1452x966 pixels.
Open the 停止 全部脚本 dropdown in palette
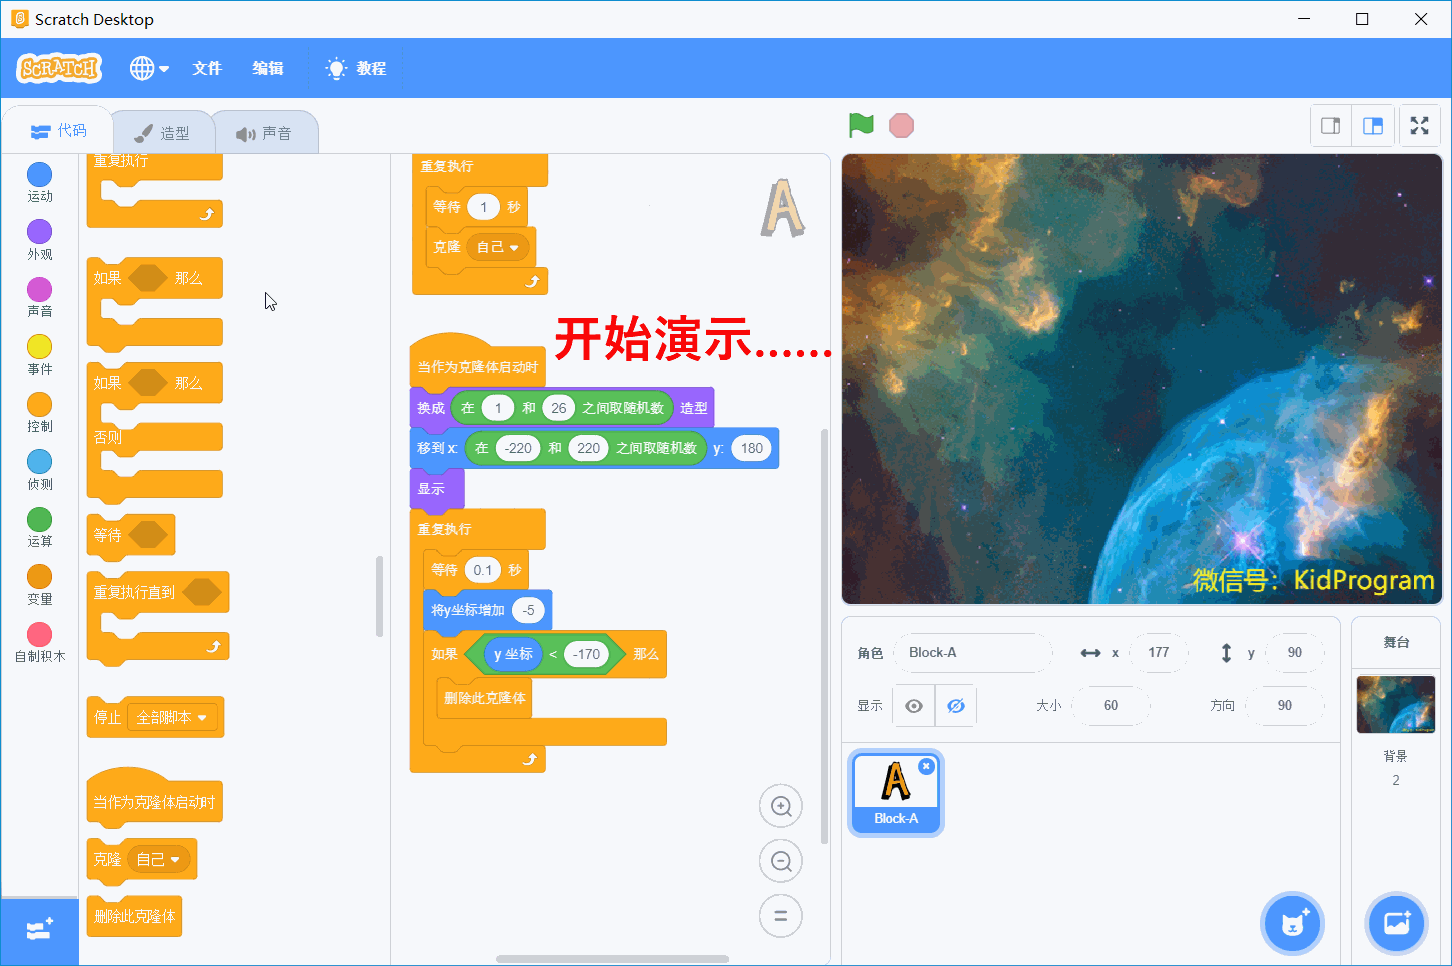point(173,718)
